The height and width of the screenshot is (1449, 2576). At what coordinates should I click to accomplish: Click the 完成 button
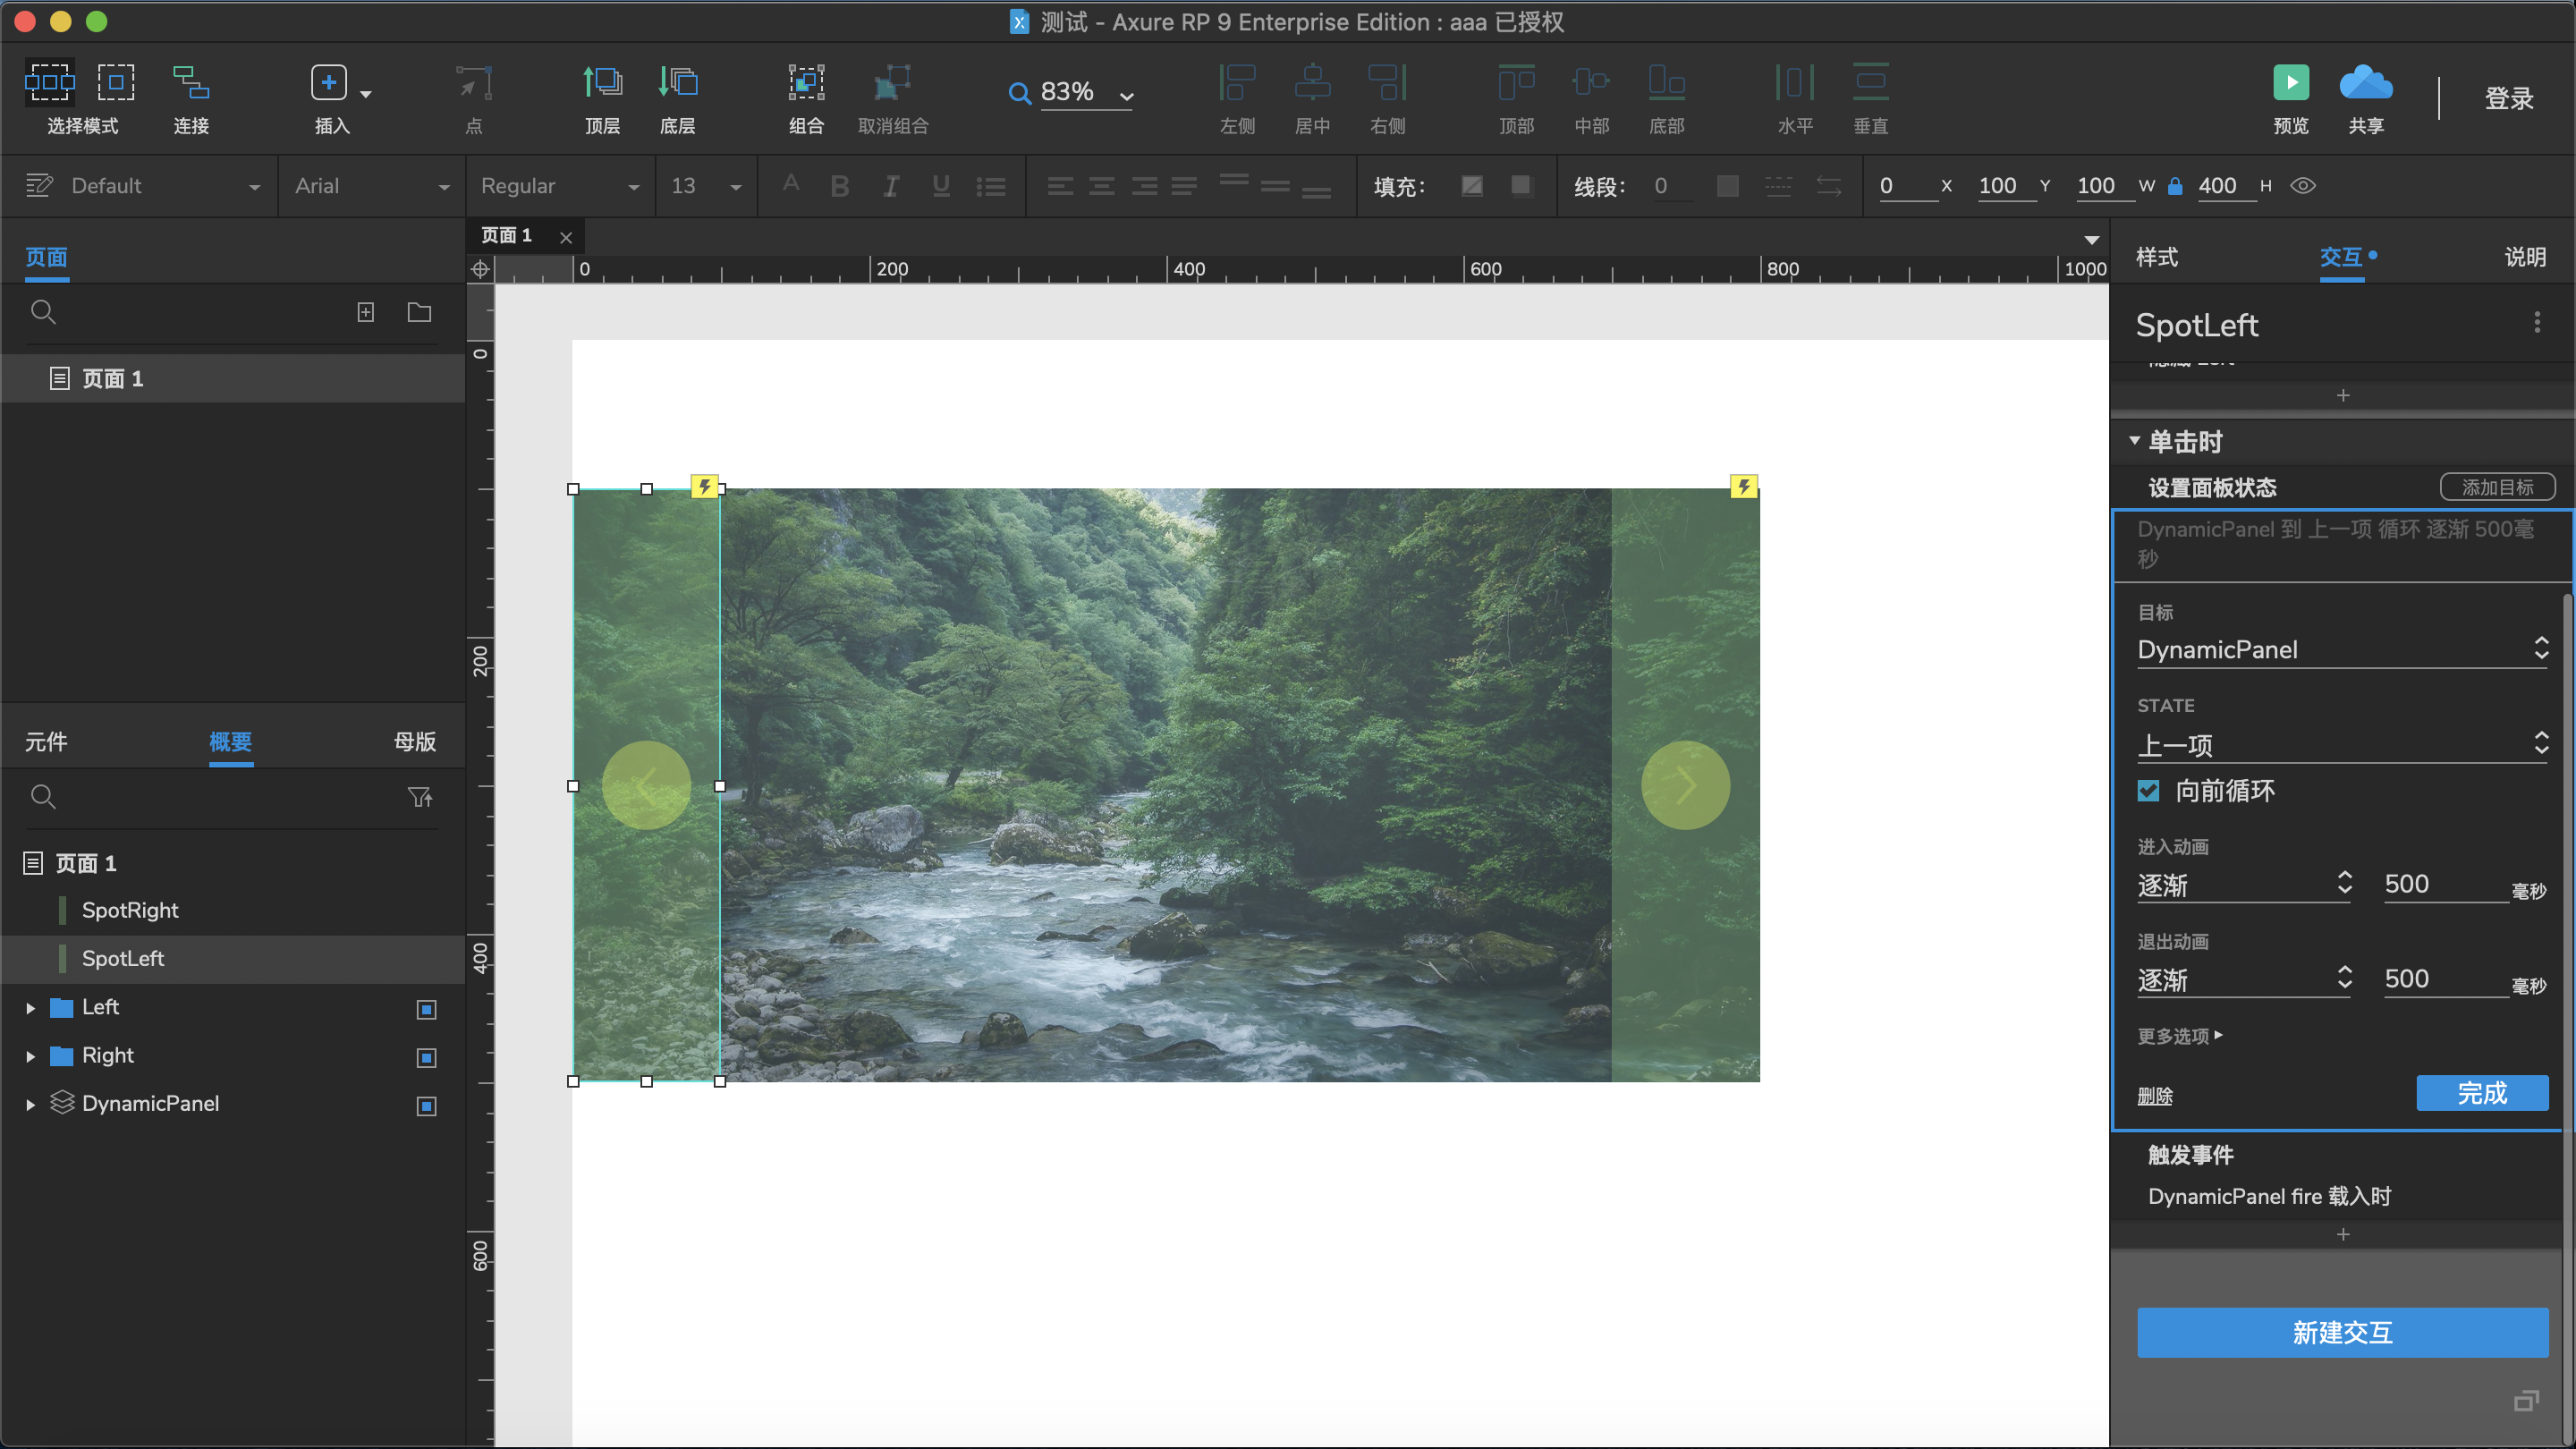pyautogui.click(x=2481, y=1093)
